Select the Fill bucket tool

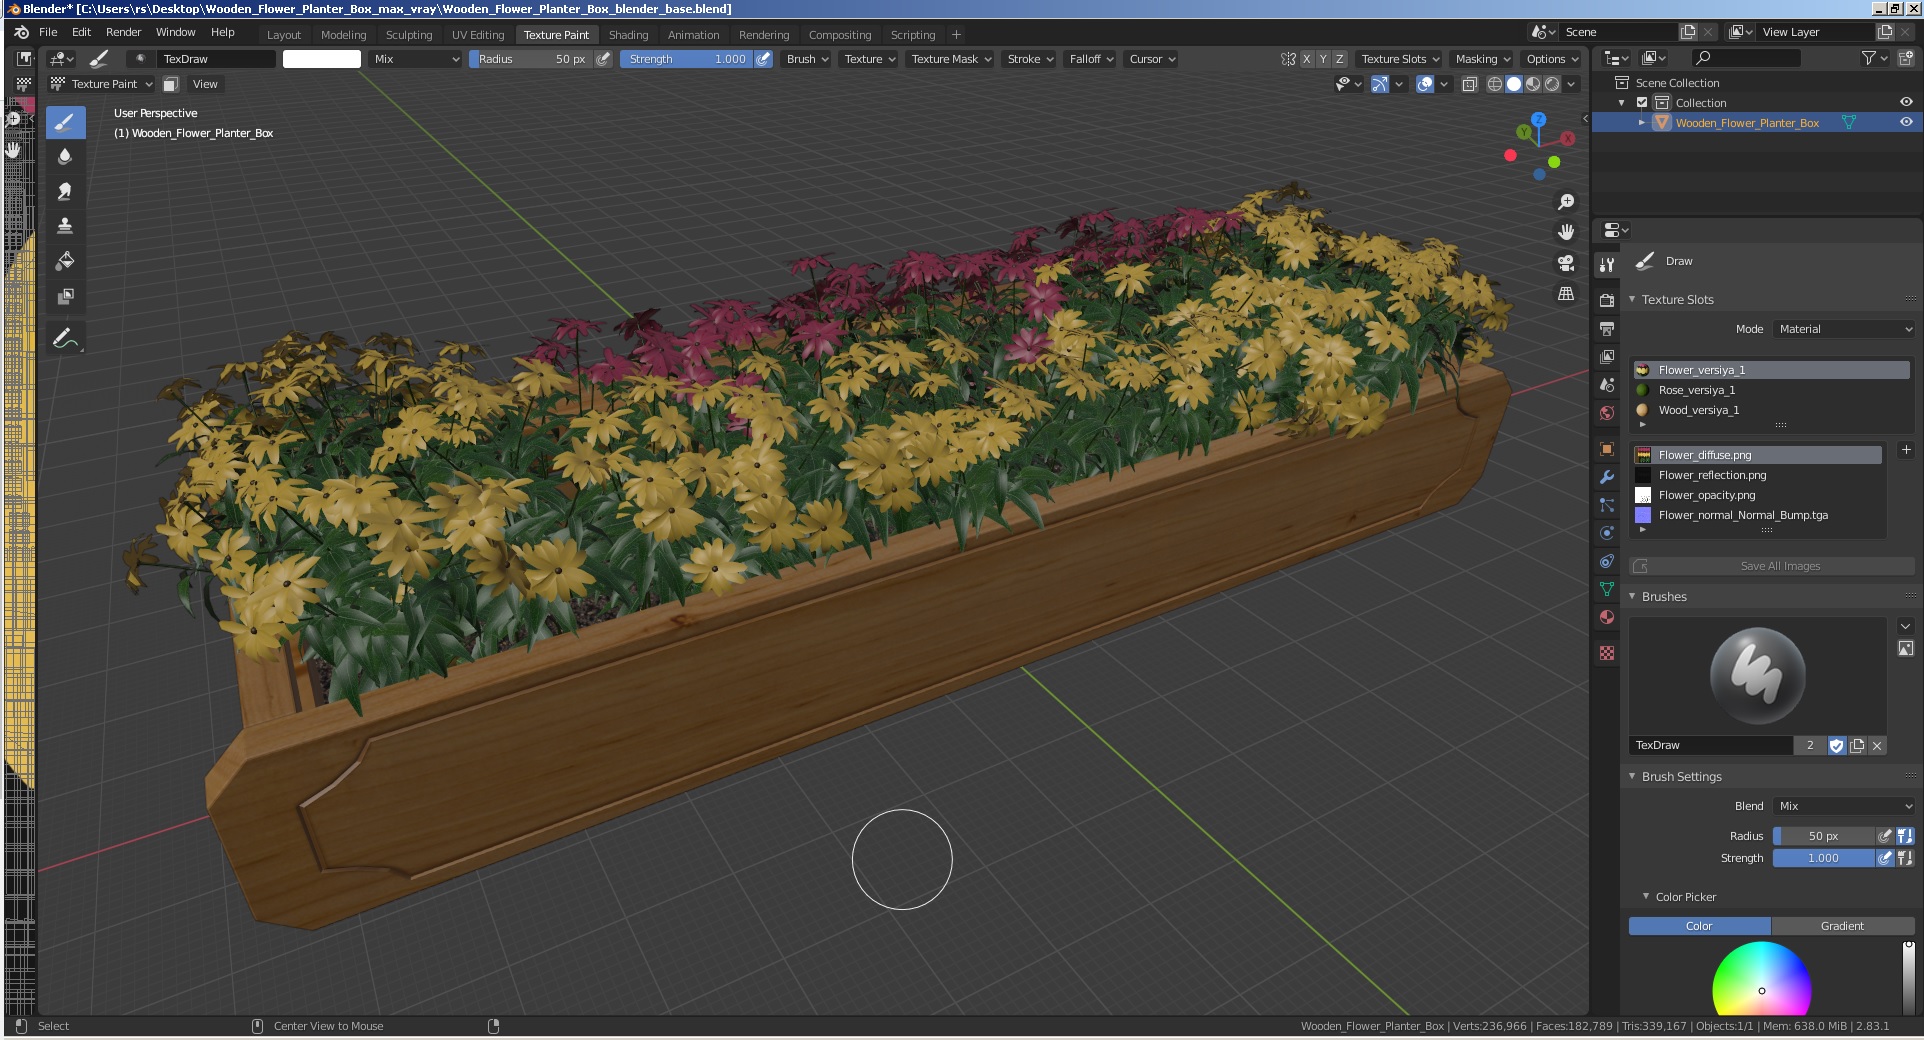click(65, 261)
